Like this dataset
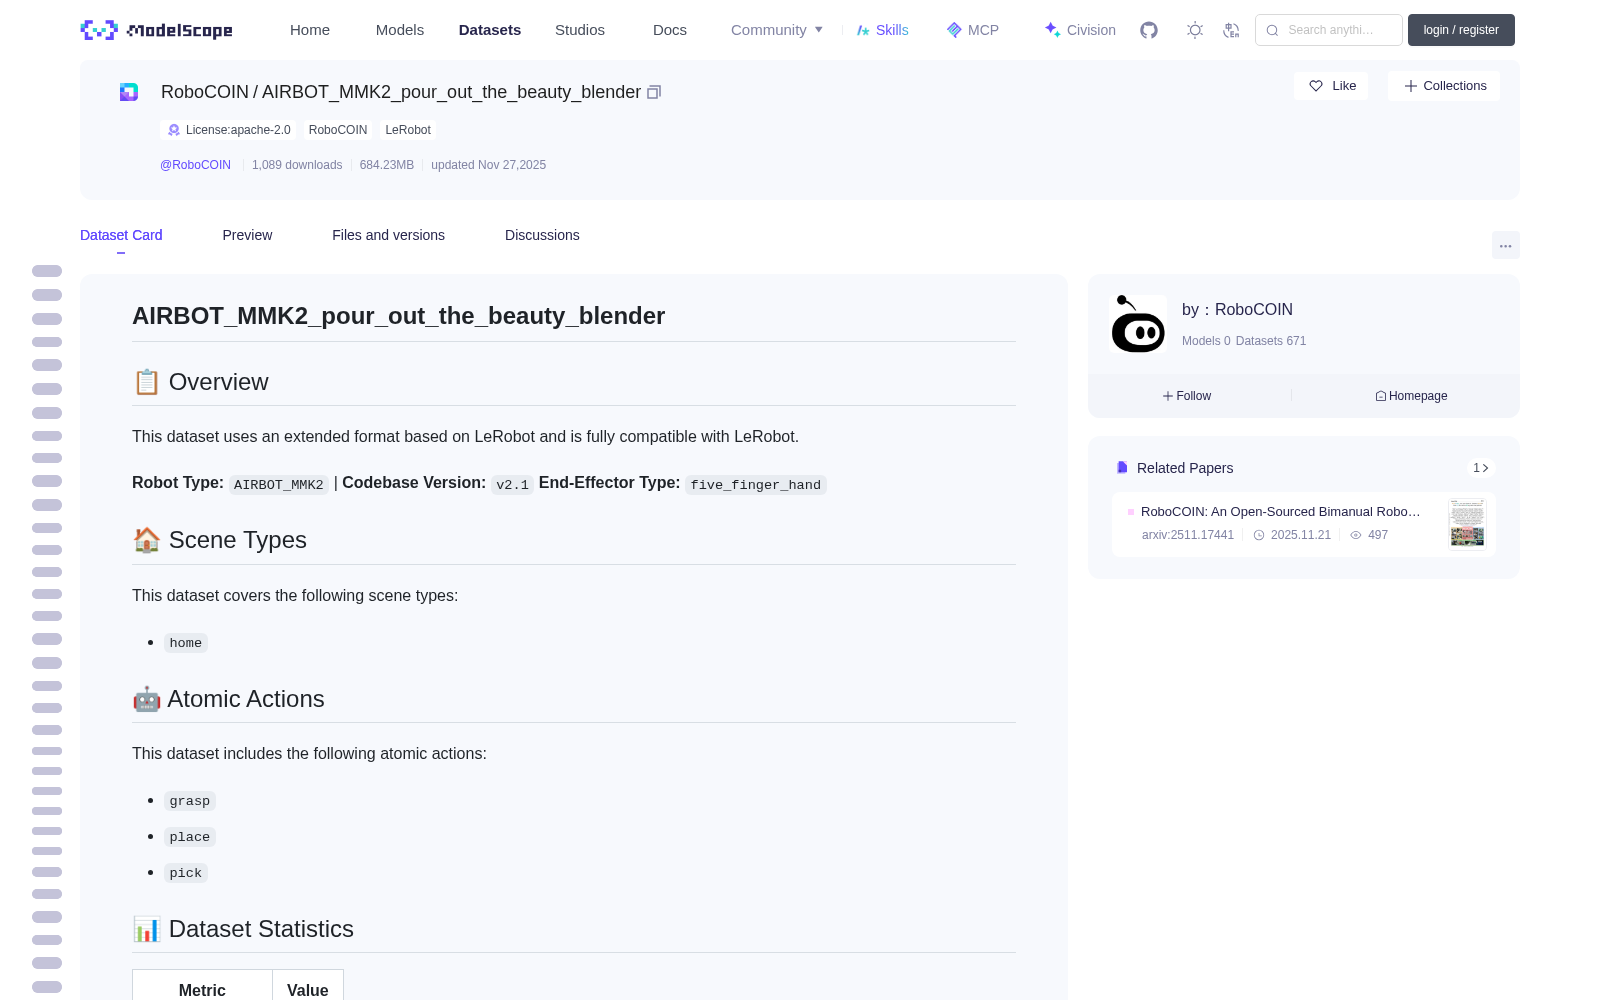 coord(1332,86)
